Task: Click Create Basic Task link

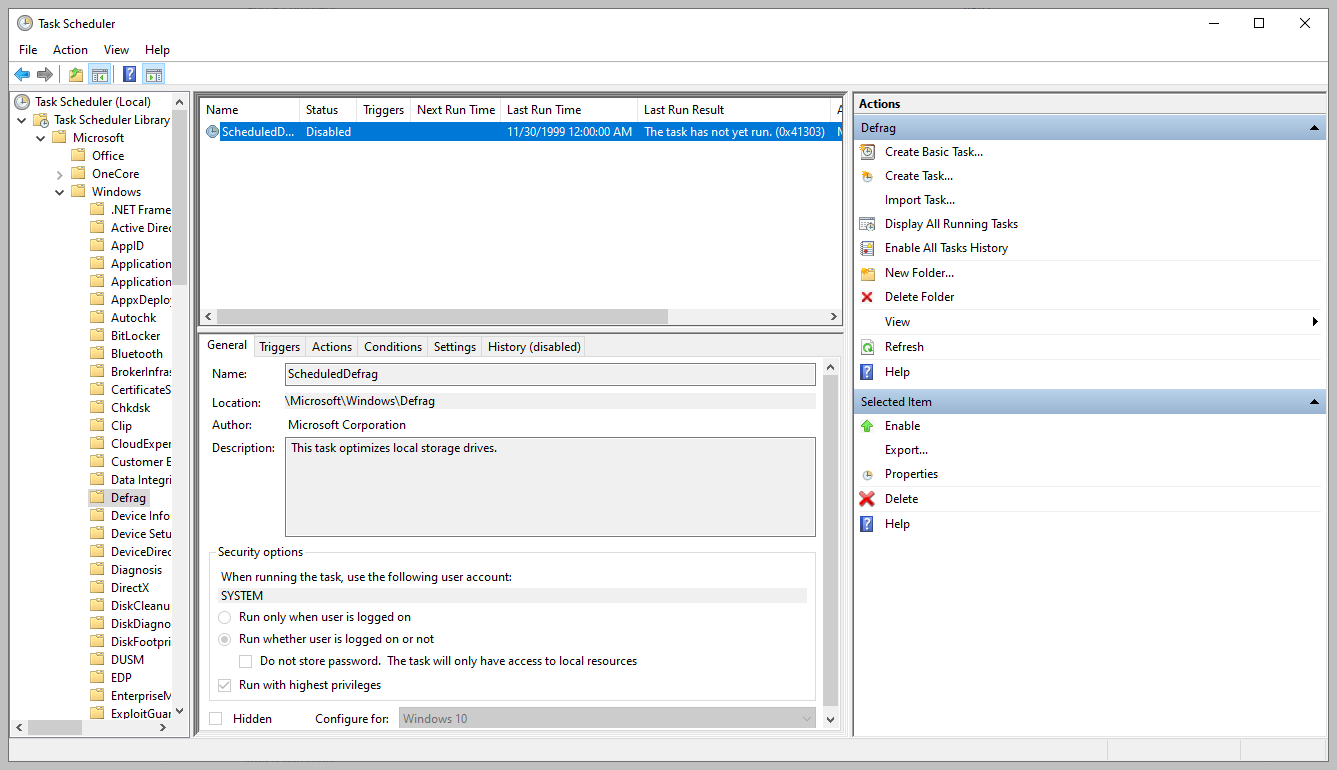Action: click(x=933, y=152)
